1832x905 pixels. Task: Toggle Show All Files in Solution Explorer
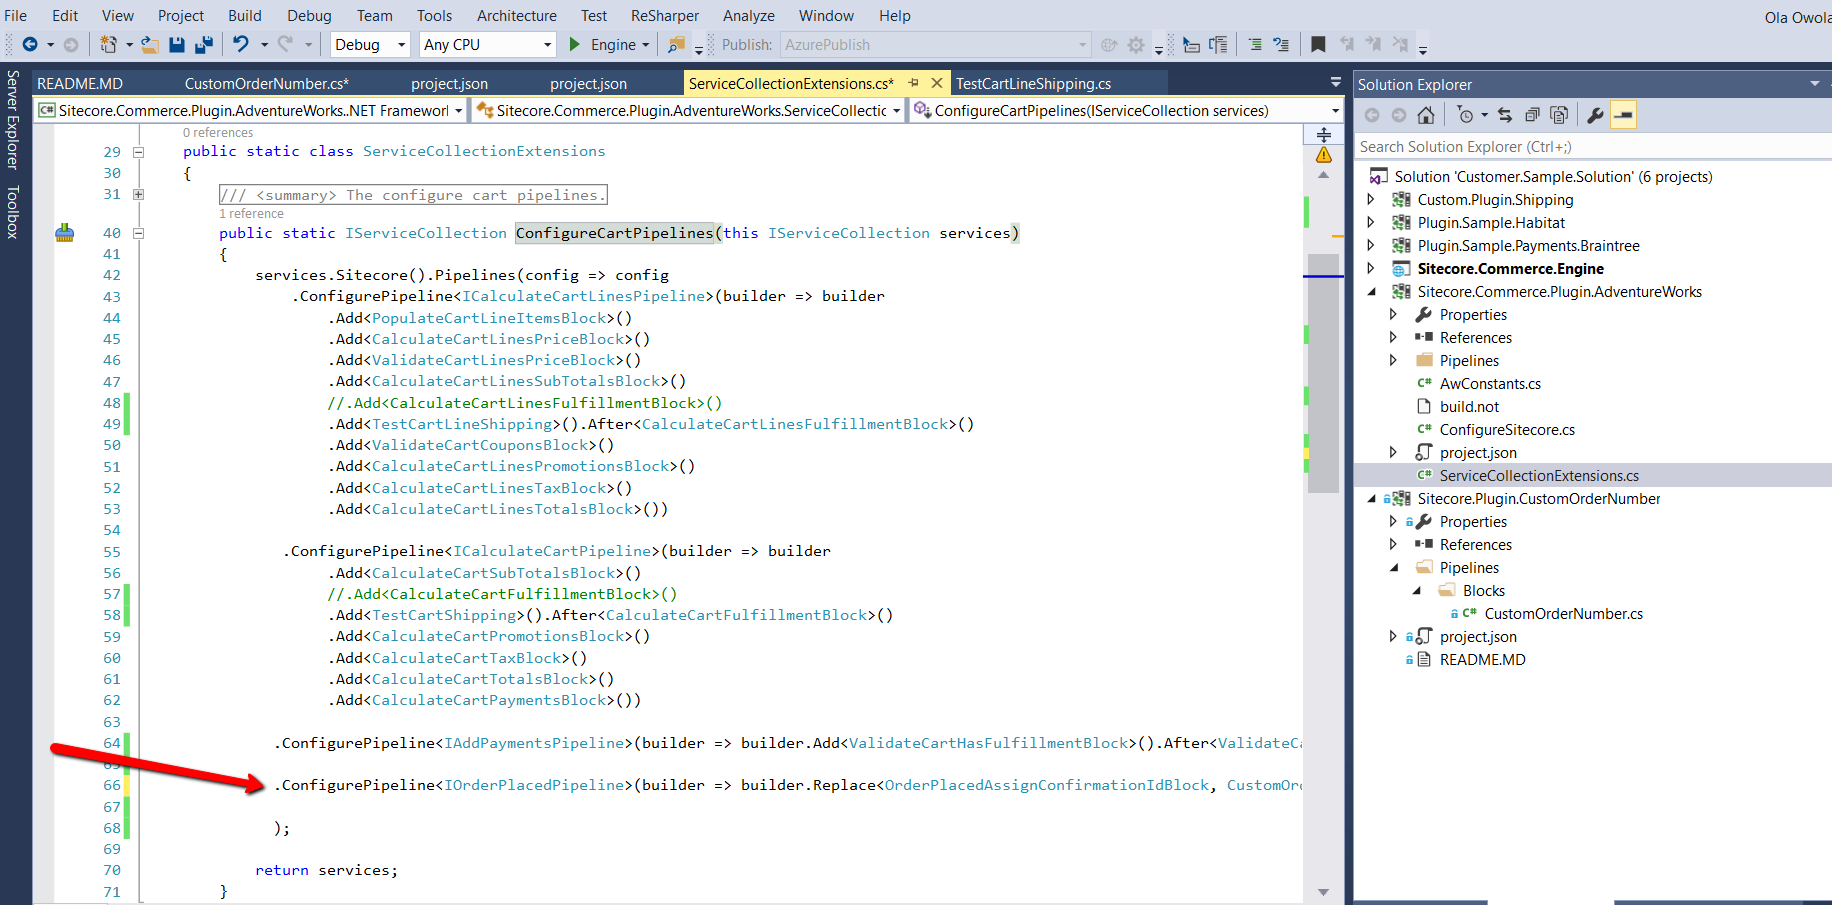(x=1559, y=115)
